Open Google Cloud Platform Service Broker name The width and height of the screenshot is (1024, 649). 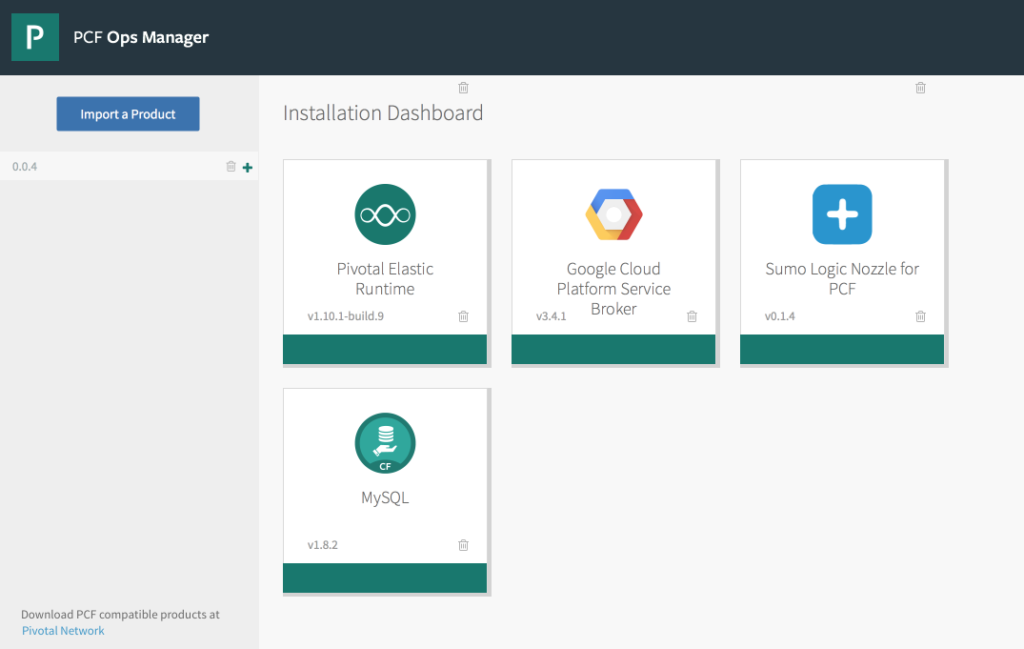click(x=614, y=289)
